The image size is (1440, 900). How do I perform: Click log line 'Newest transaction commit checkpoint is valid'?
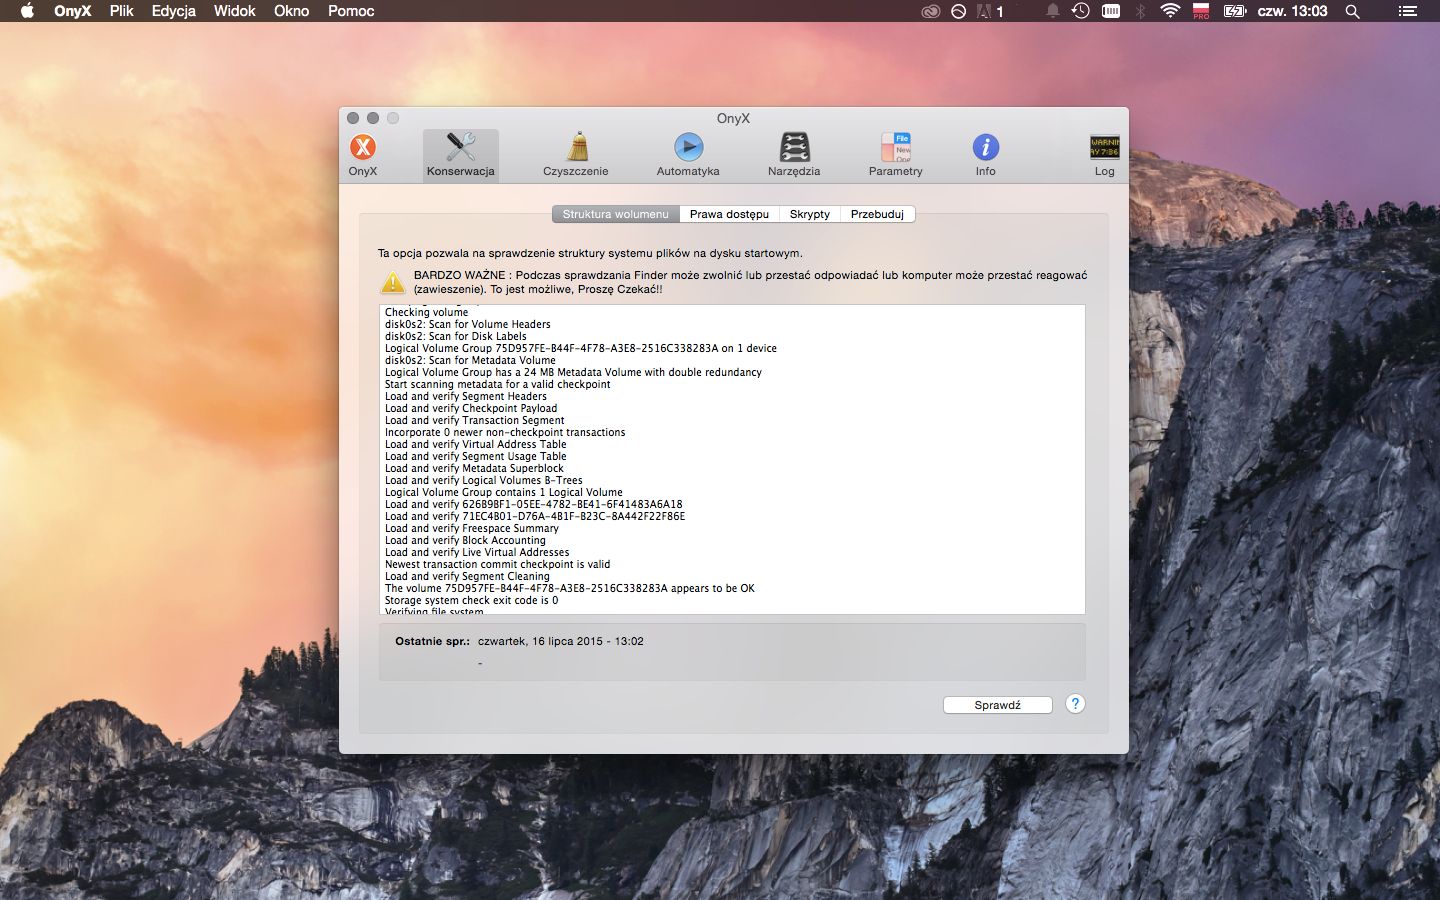497,564
